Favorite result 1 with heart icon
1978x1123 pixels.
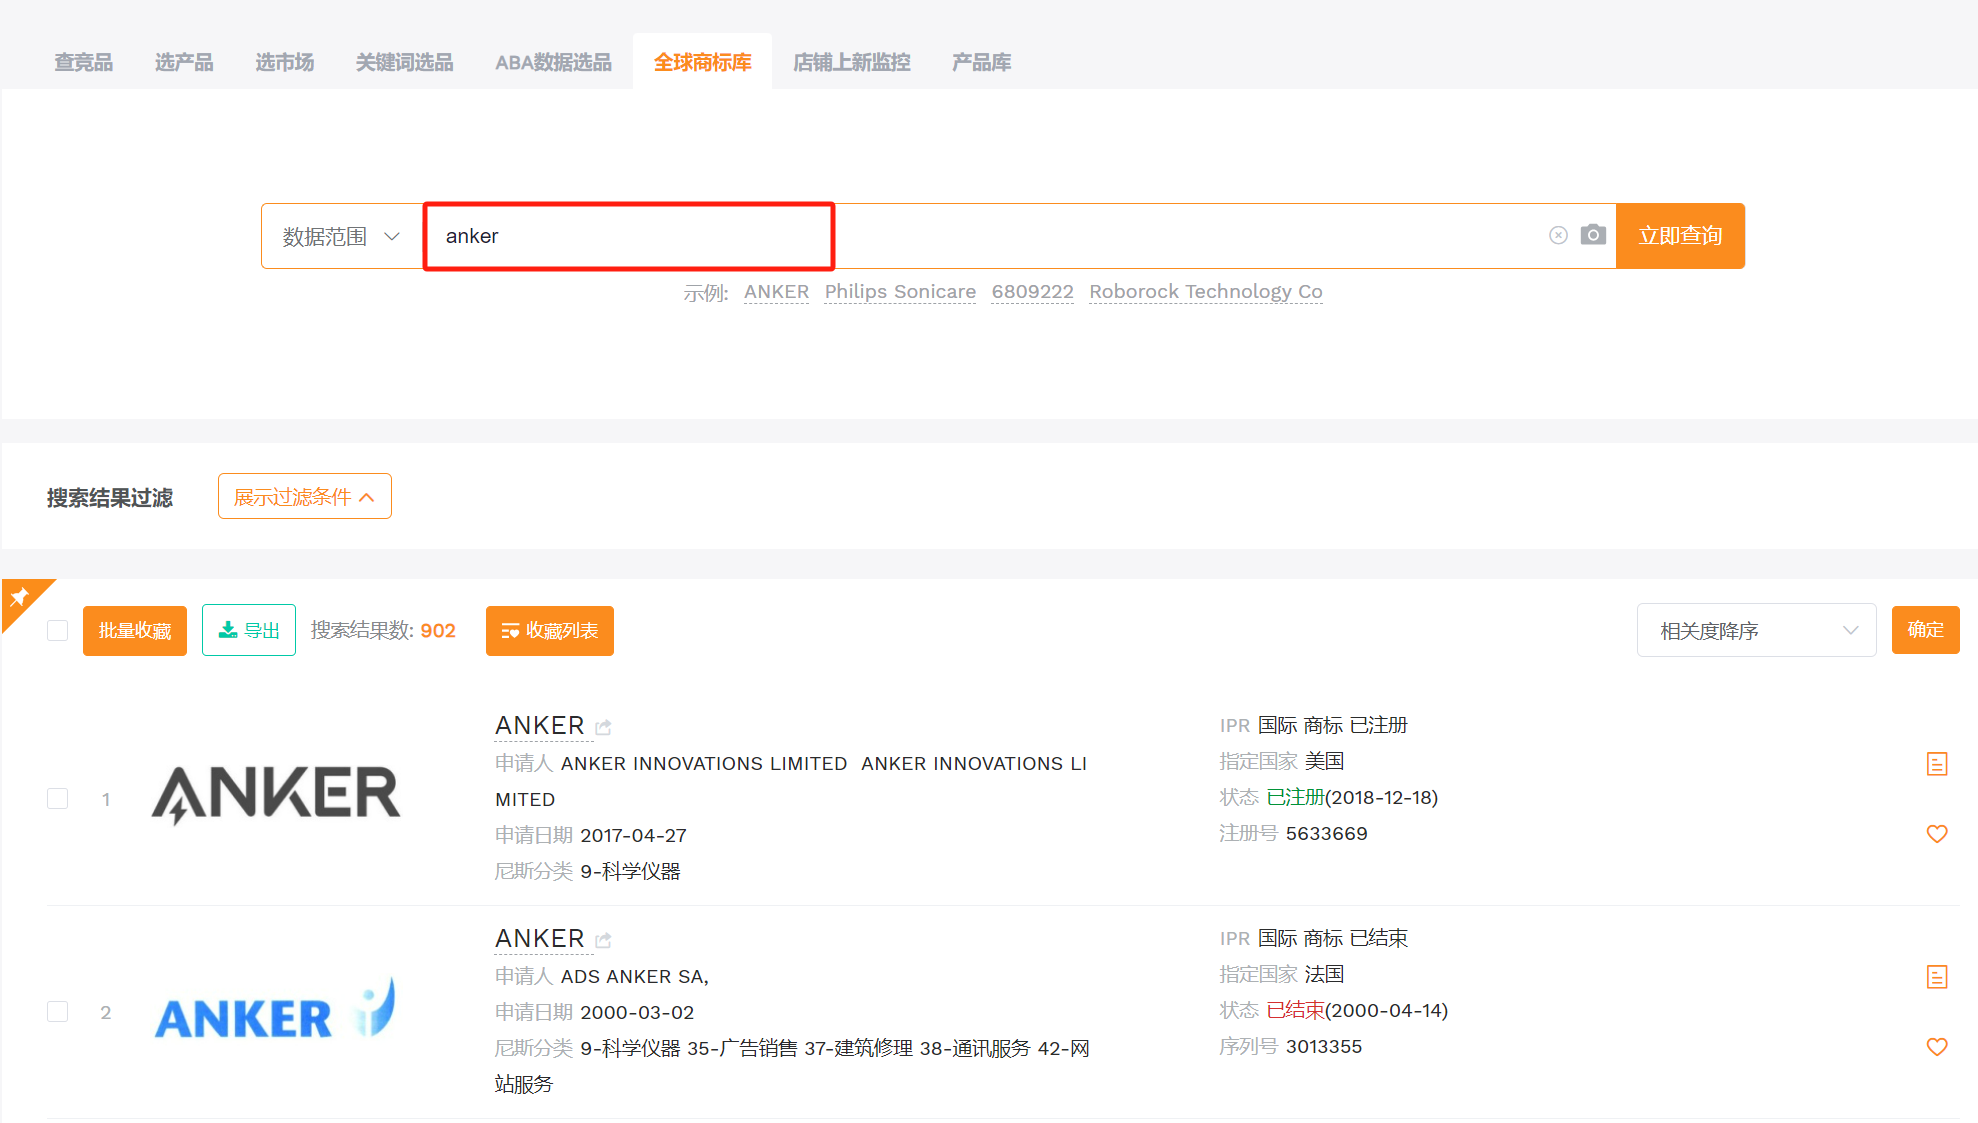pyautogui.click(x=1937, y=834)
